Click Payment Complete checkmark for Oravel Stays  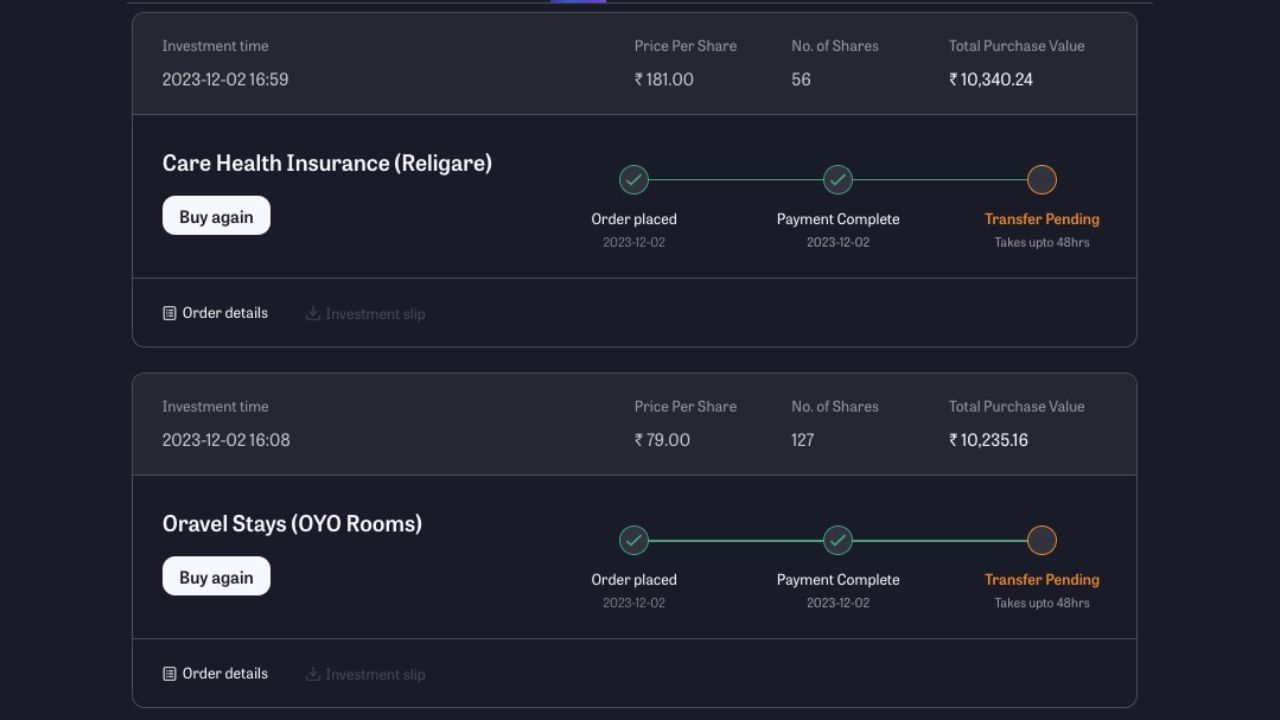click(x=838, y=541)
